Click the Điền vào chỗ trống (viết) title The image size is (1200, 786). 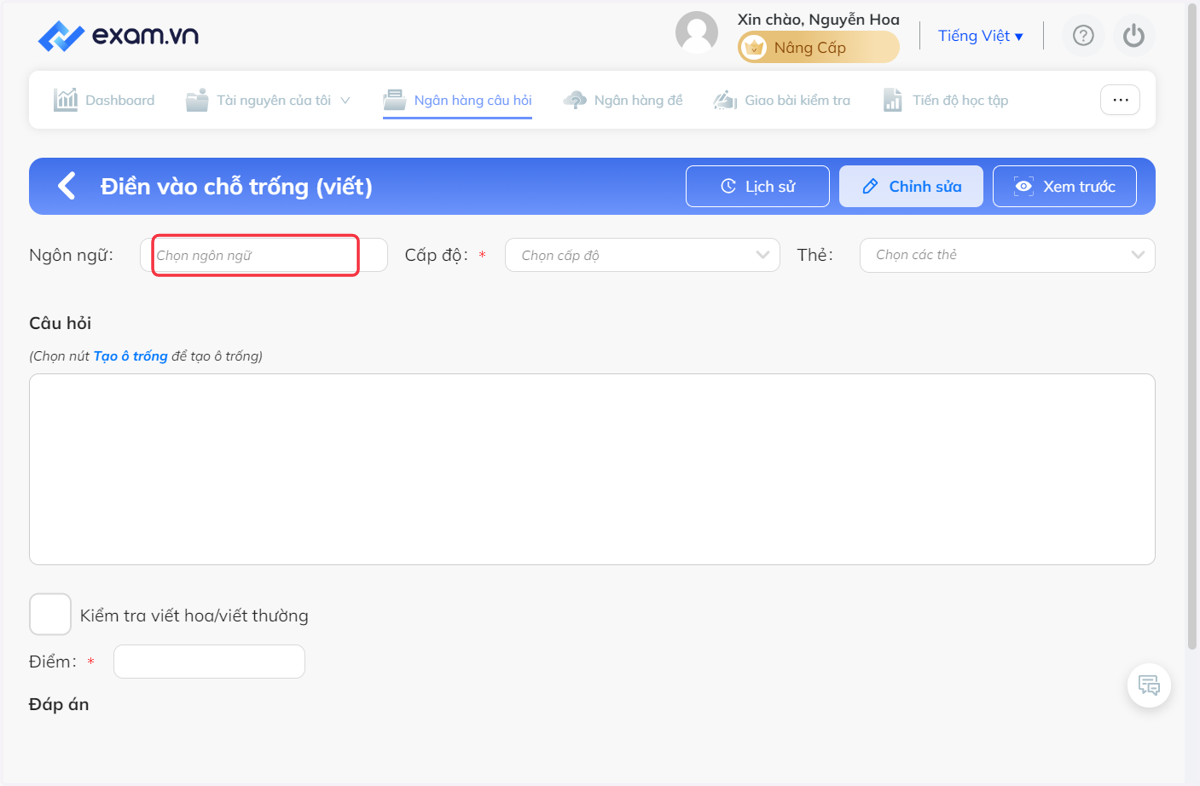click(236, 186)
